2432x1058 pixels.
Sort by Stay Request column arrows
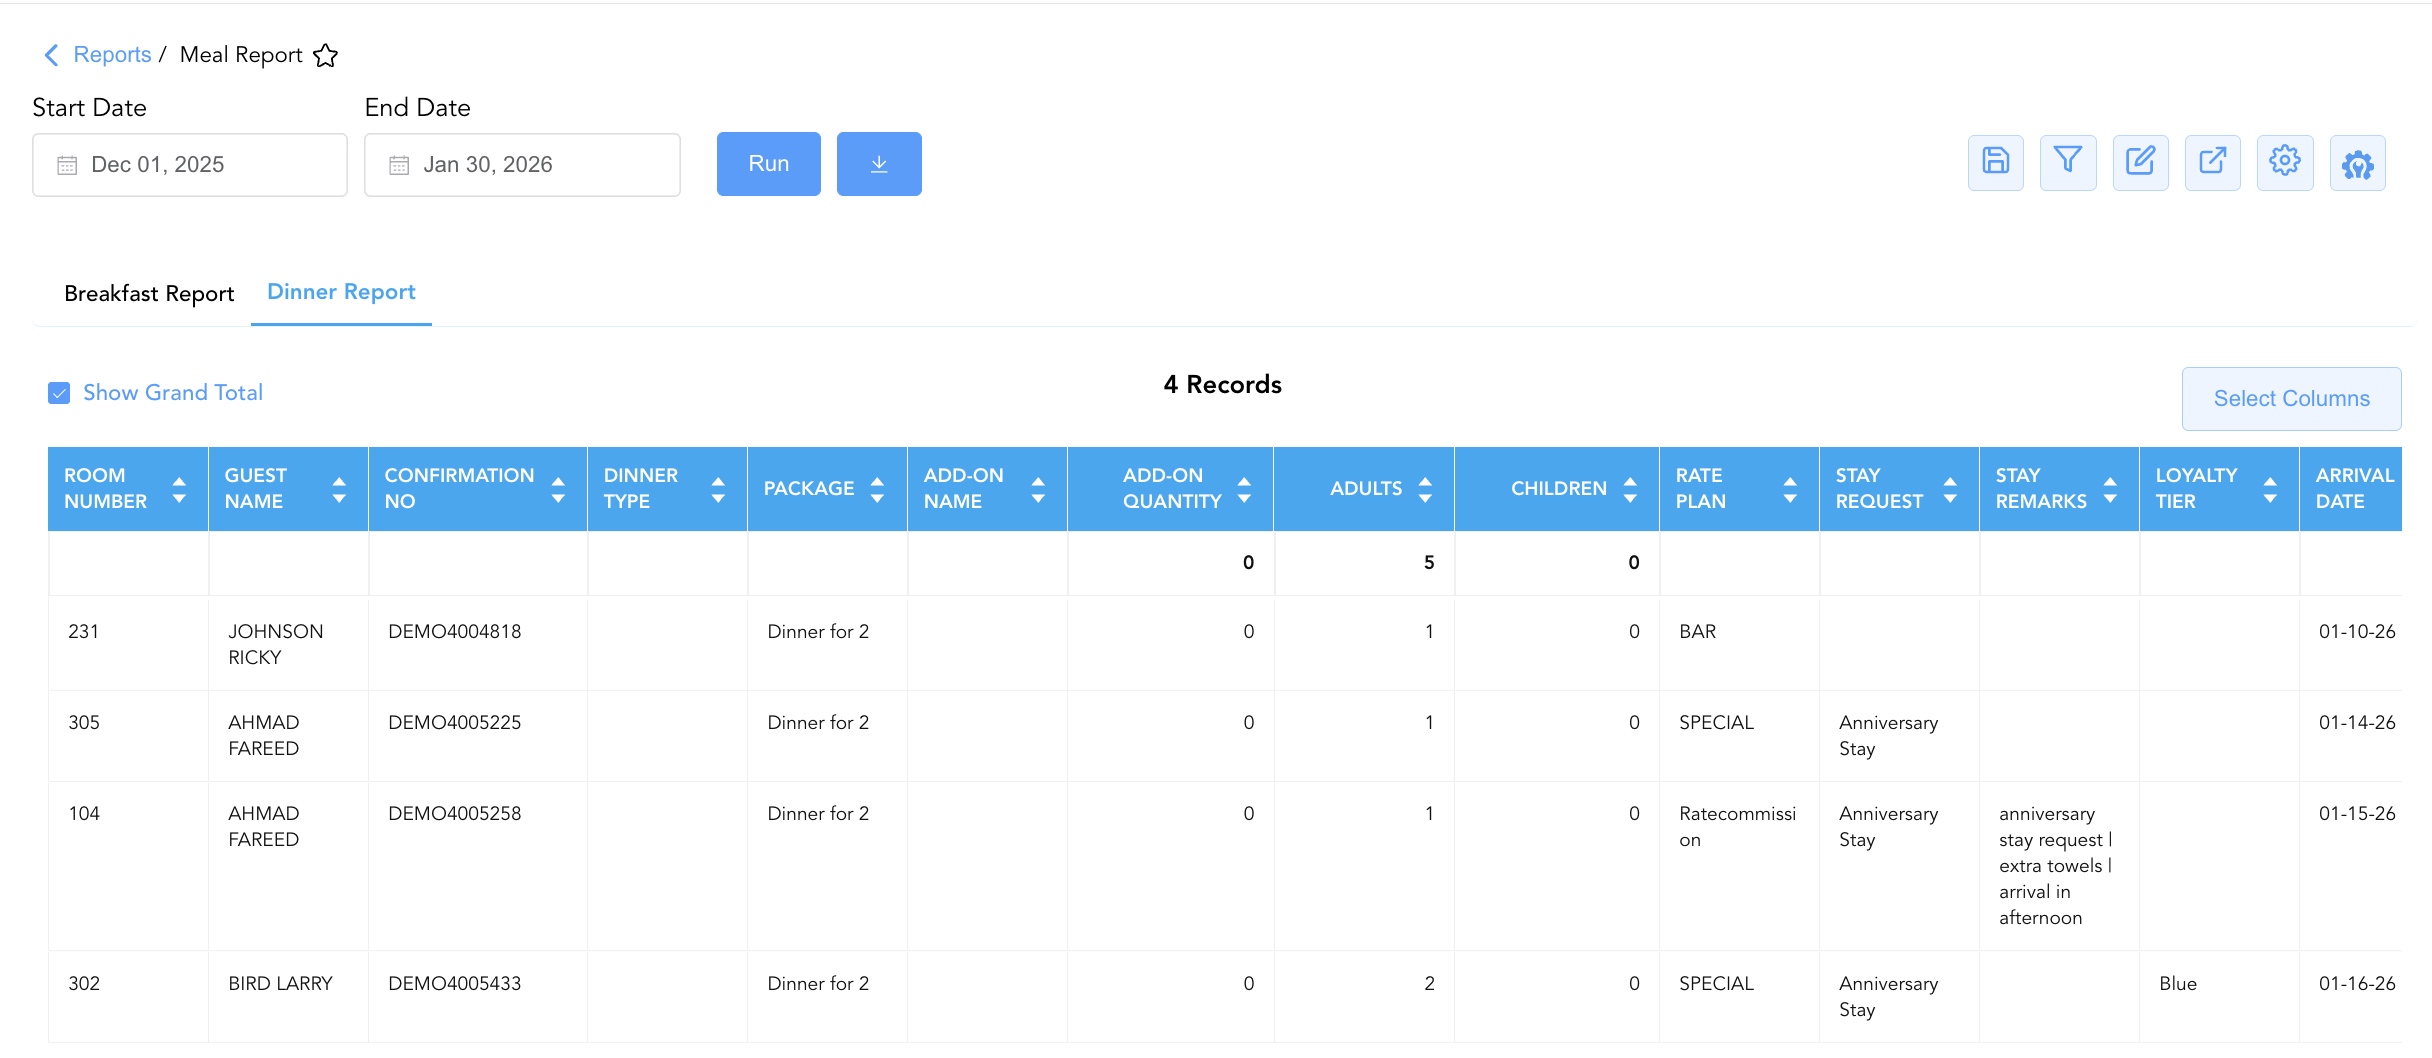(1950, 489)
